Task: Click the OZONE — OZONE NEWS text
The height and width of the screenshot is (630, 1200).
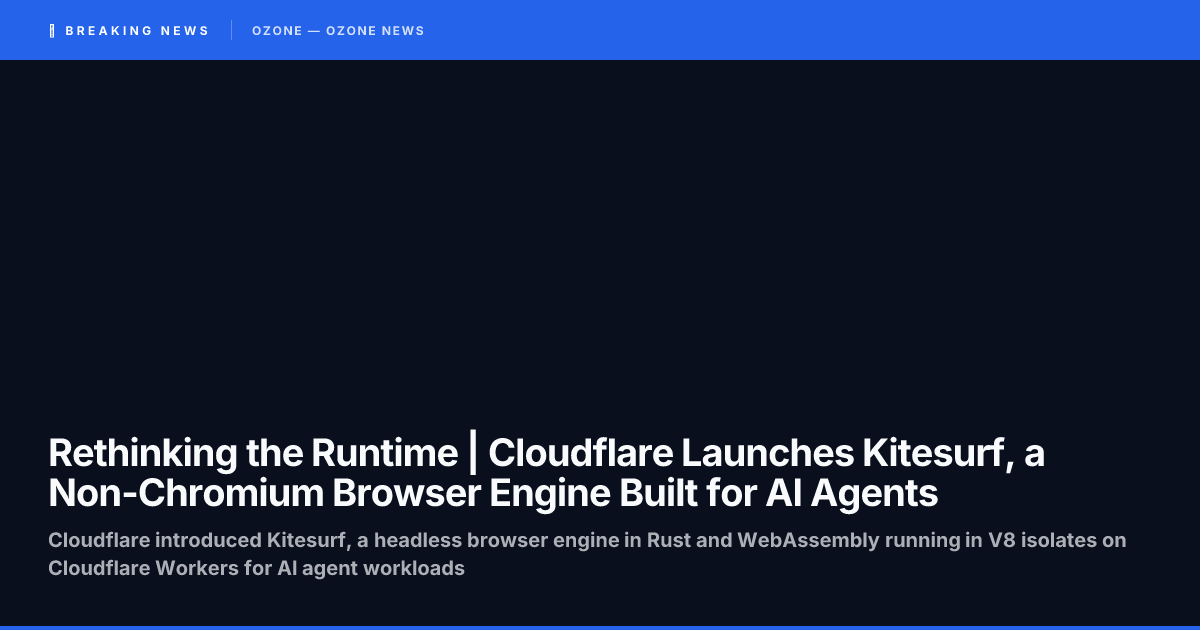Action: point(338,31)
